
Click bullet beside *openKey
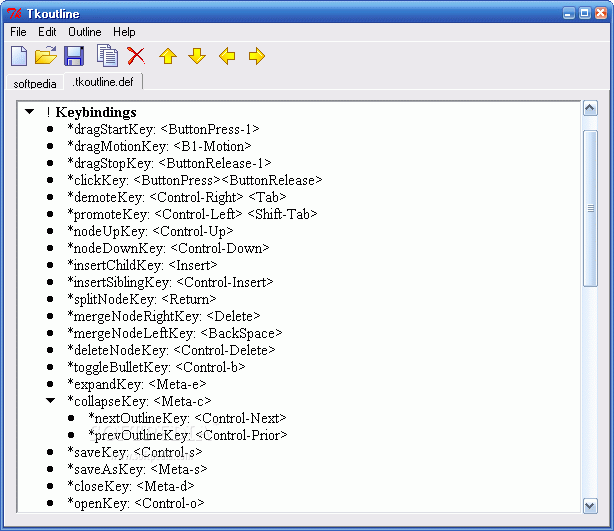pos(50,503)
